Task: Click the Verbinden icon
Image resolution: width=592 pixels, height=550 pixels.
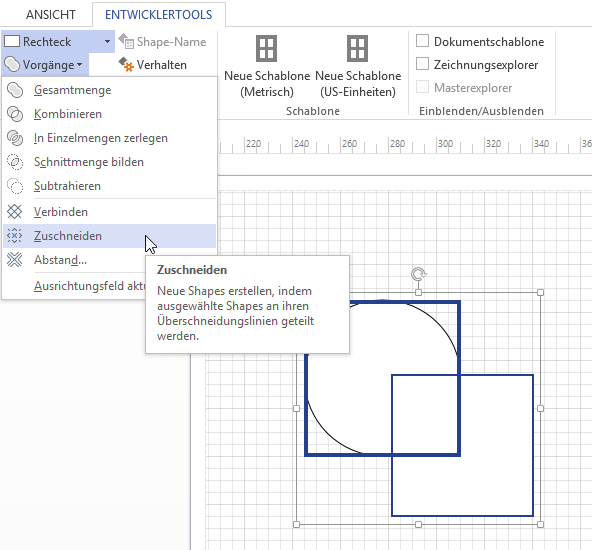Action: [x=15, y=212]
